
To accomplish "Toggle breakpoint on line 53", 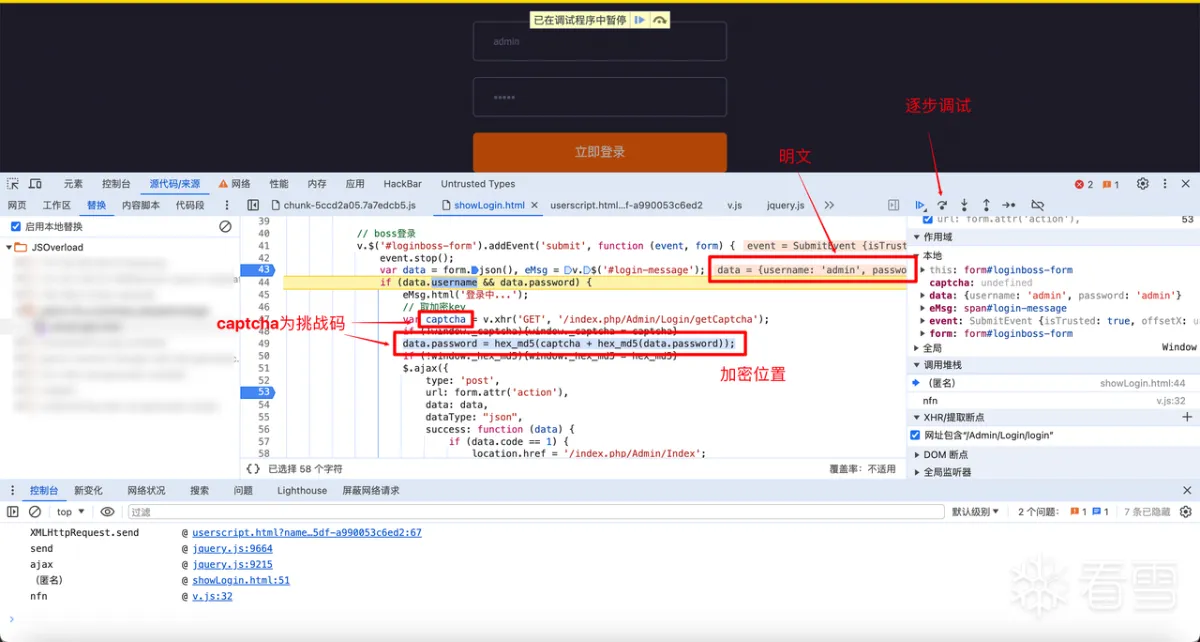I will [263, 392].
